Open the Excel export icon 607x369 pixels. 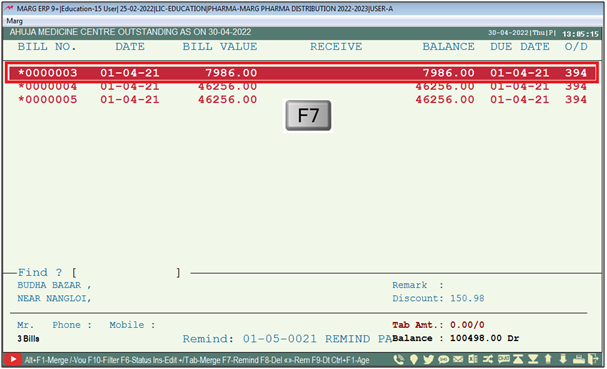[473, 359]
